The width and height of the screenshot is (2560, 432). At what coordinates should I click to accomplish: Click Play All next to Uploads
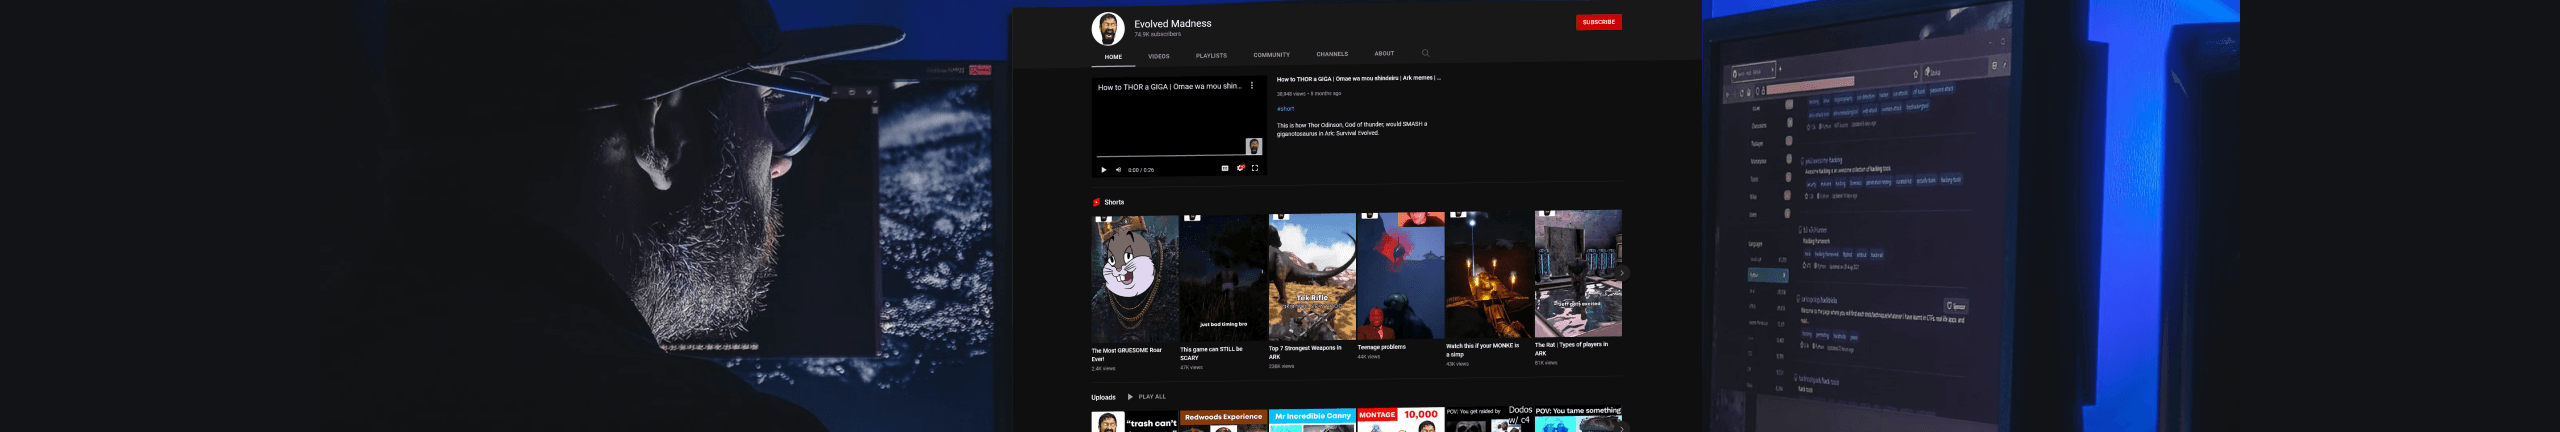tap(1146, 397)
